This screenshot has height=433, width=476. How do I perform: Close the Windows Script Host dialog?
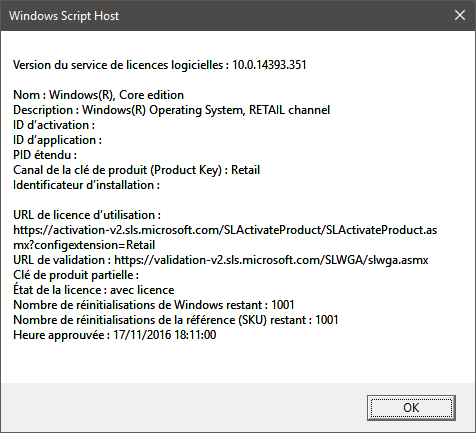pyautogui.click(x=460, y=15)
